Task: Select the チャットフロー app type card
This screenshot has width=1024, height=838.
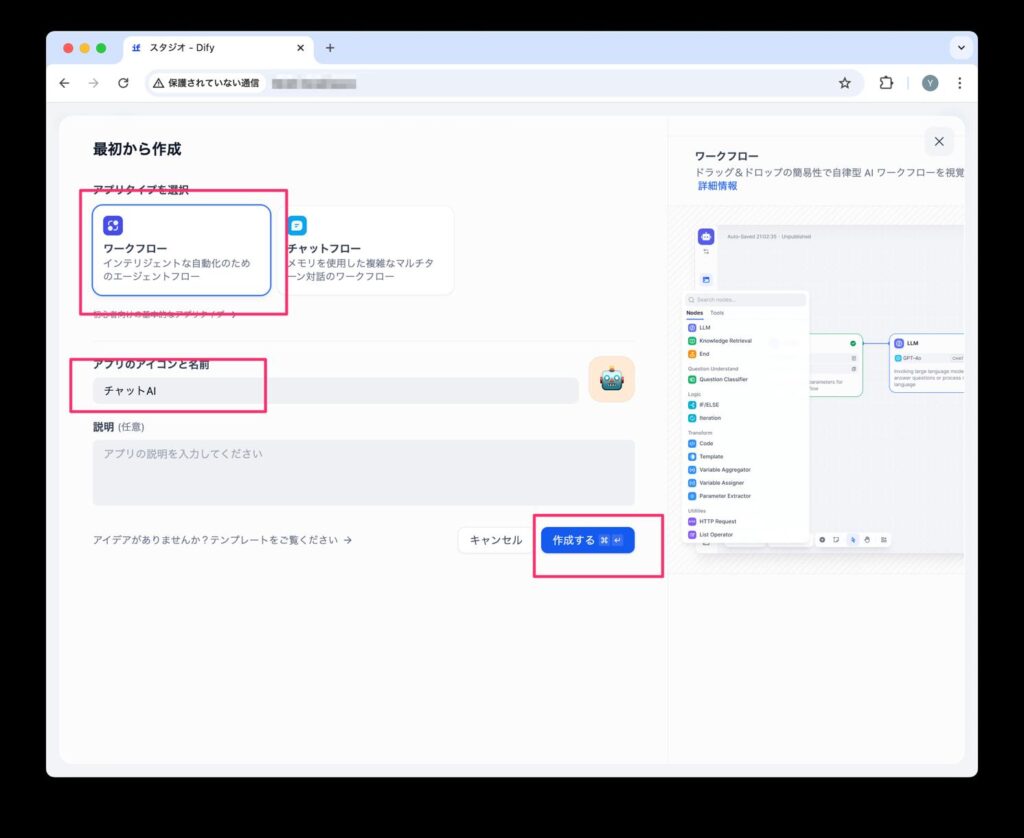Action: [369, 251]
